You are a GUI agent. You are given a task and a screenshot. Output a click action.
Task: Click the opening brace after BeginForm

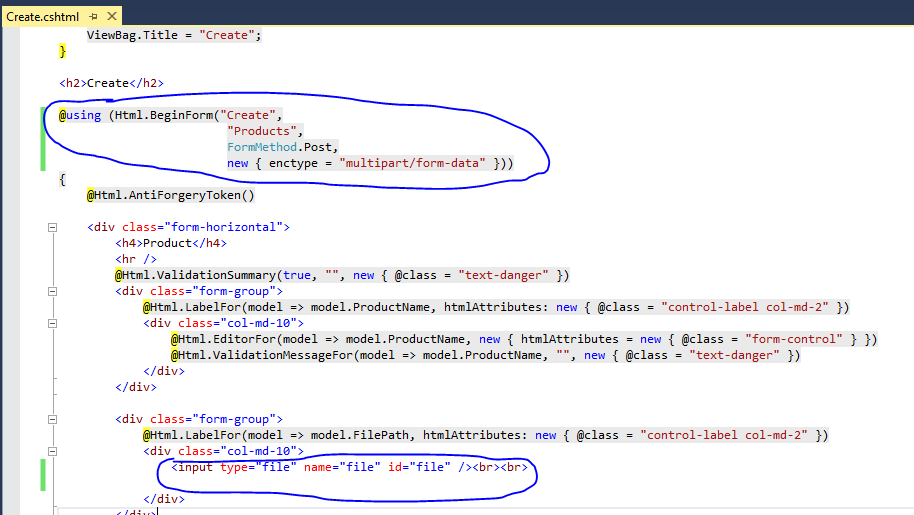62,179
